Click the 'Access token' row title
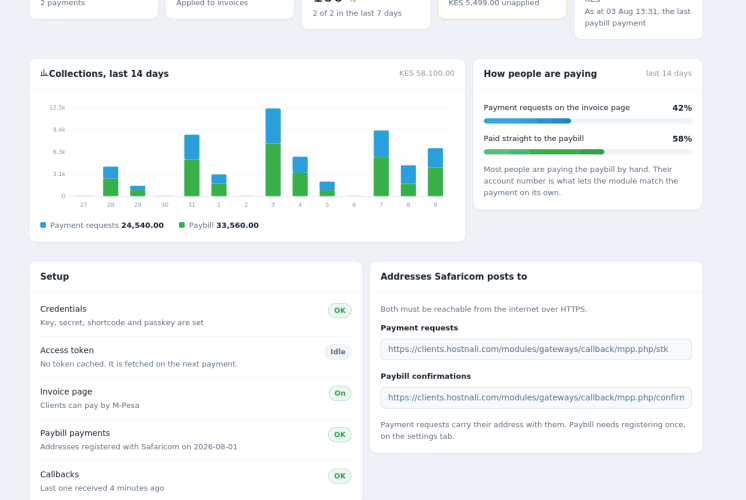 click(x=67, y=350)
